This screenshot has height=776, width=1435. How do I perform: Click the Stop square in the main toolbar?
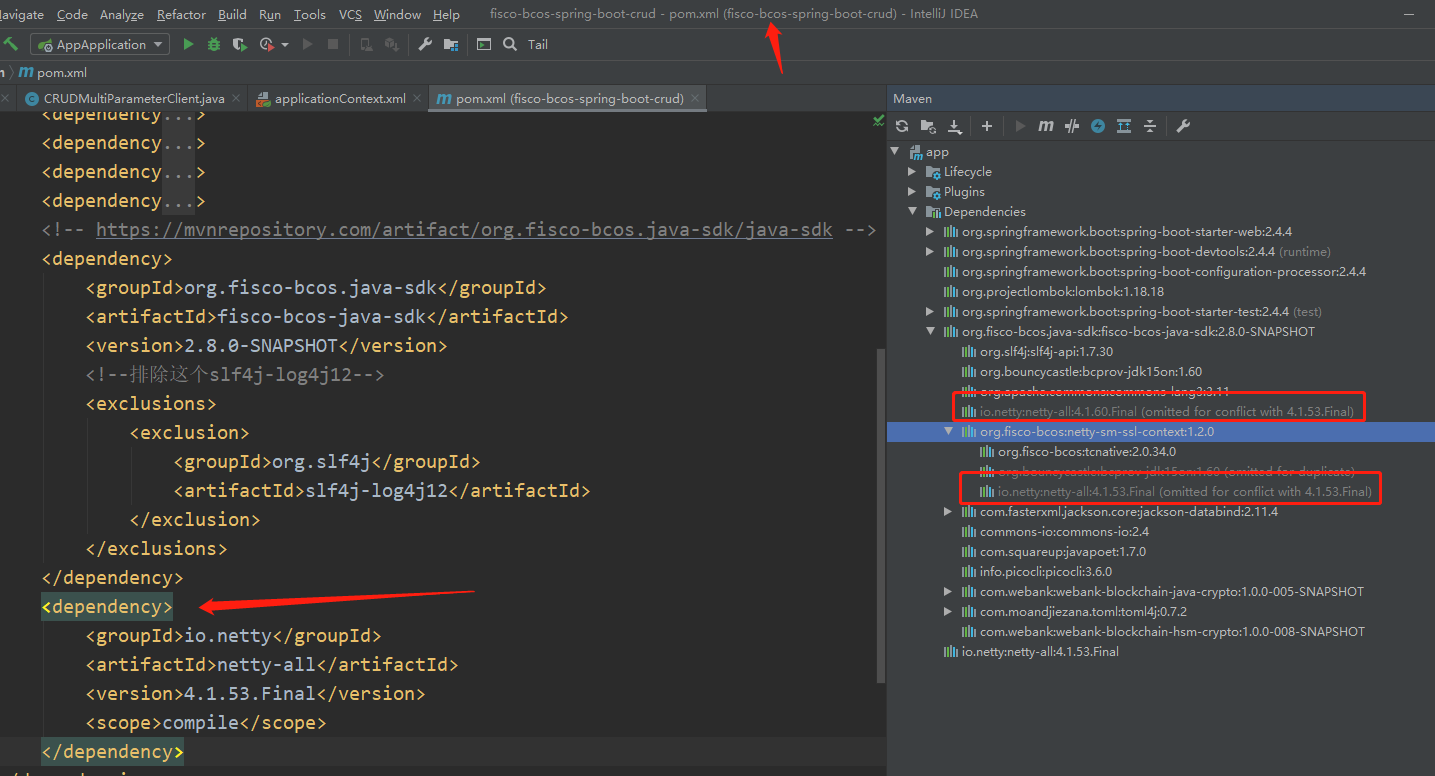[333, 44]
